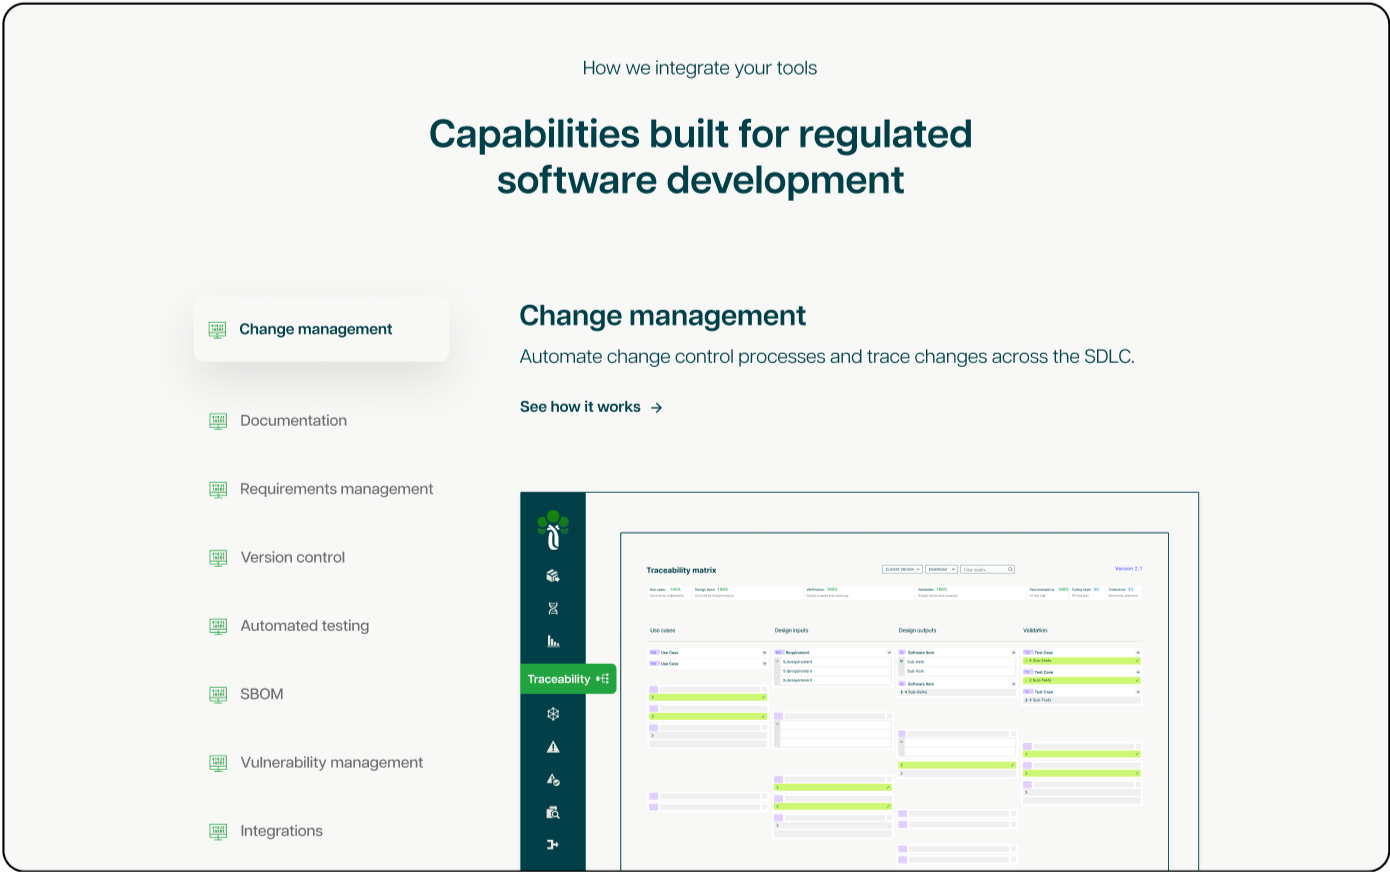The image size is (1390, 872).
Task: Select the Documentation tab
Action: tap(293, 421)
